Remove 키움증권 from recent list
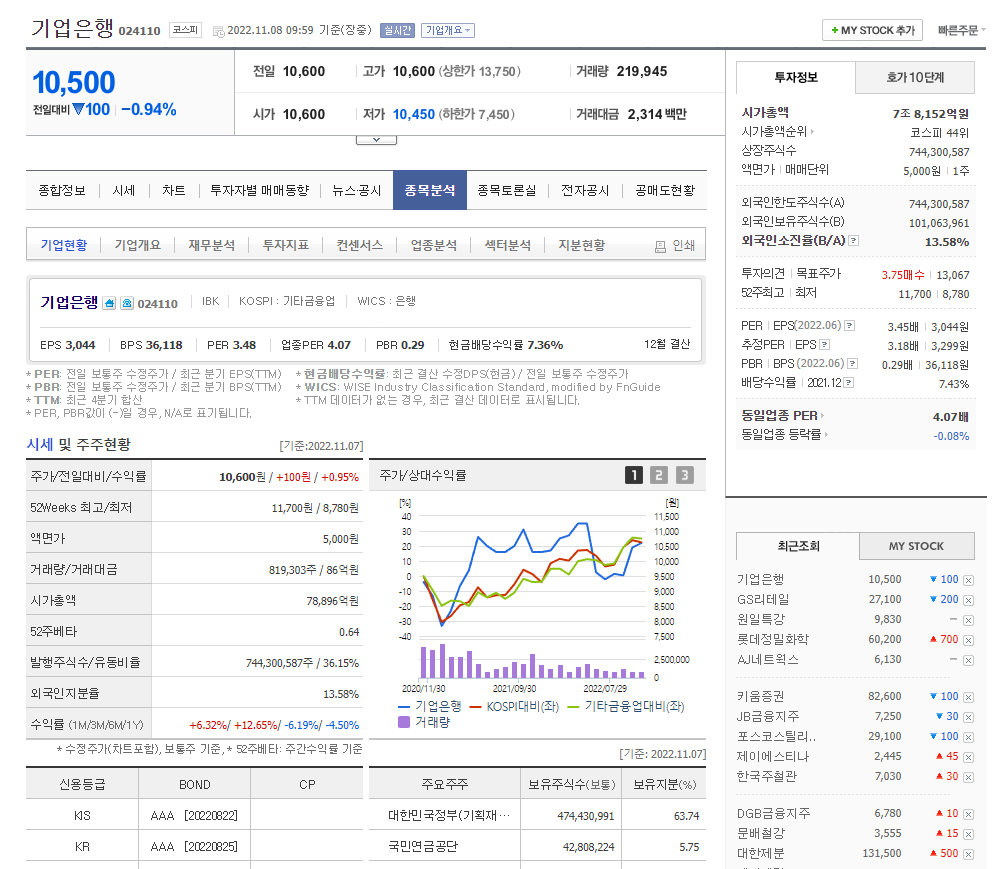1003x869 pixels. [x=968, y=698]
